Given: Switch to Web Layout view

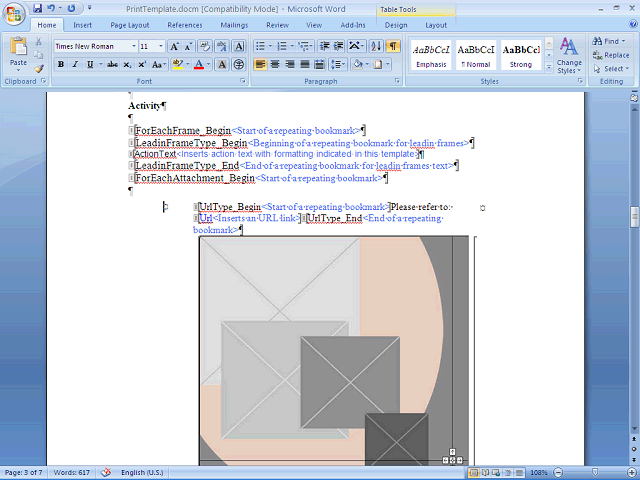Looking at the screenshot, I should (x=496, y=473).
